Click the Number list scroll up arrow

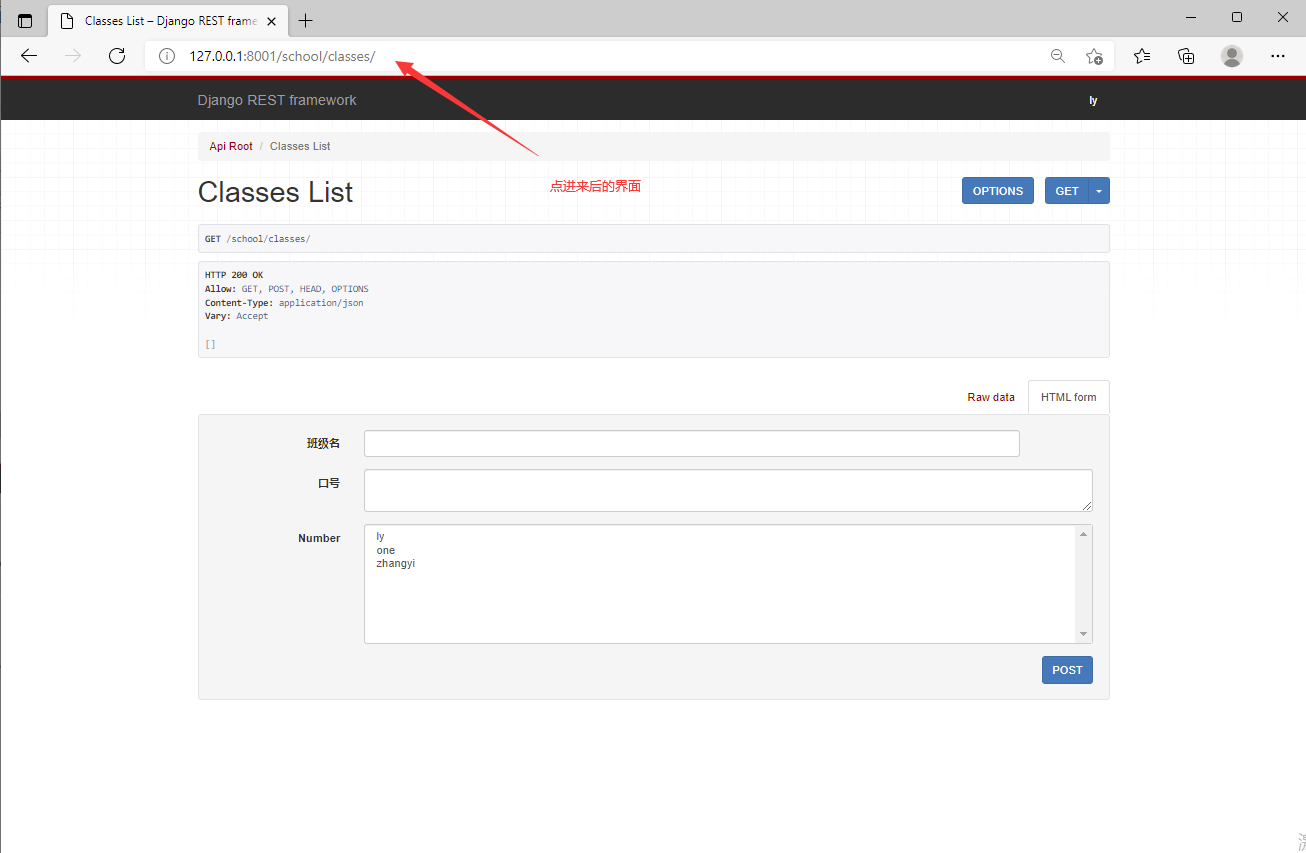[x=1083, y=534]
